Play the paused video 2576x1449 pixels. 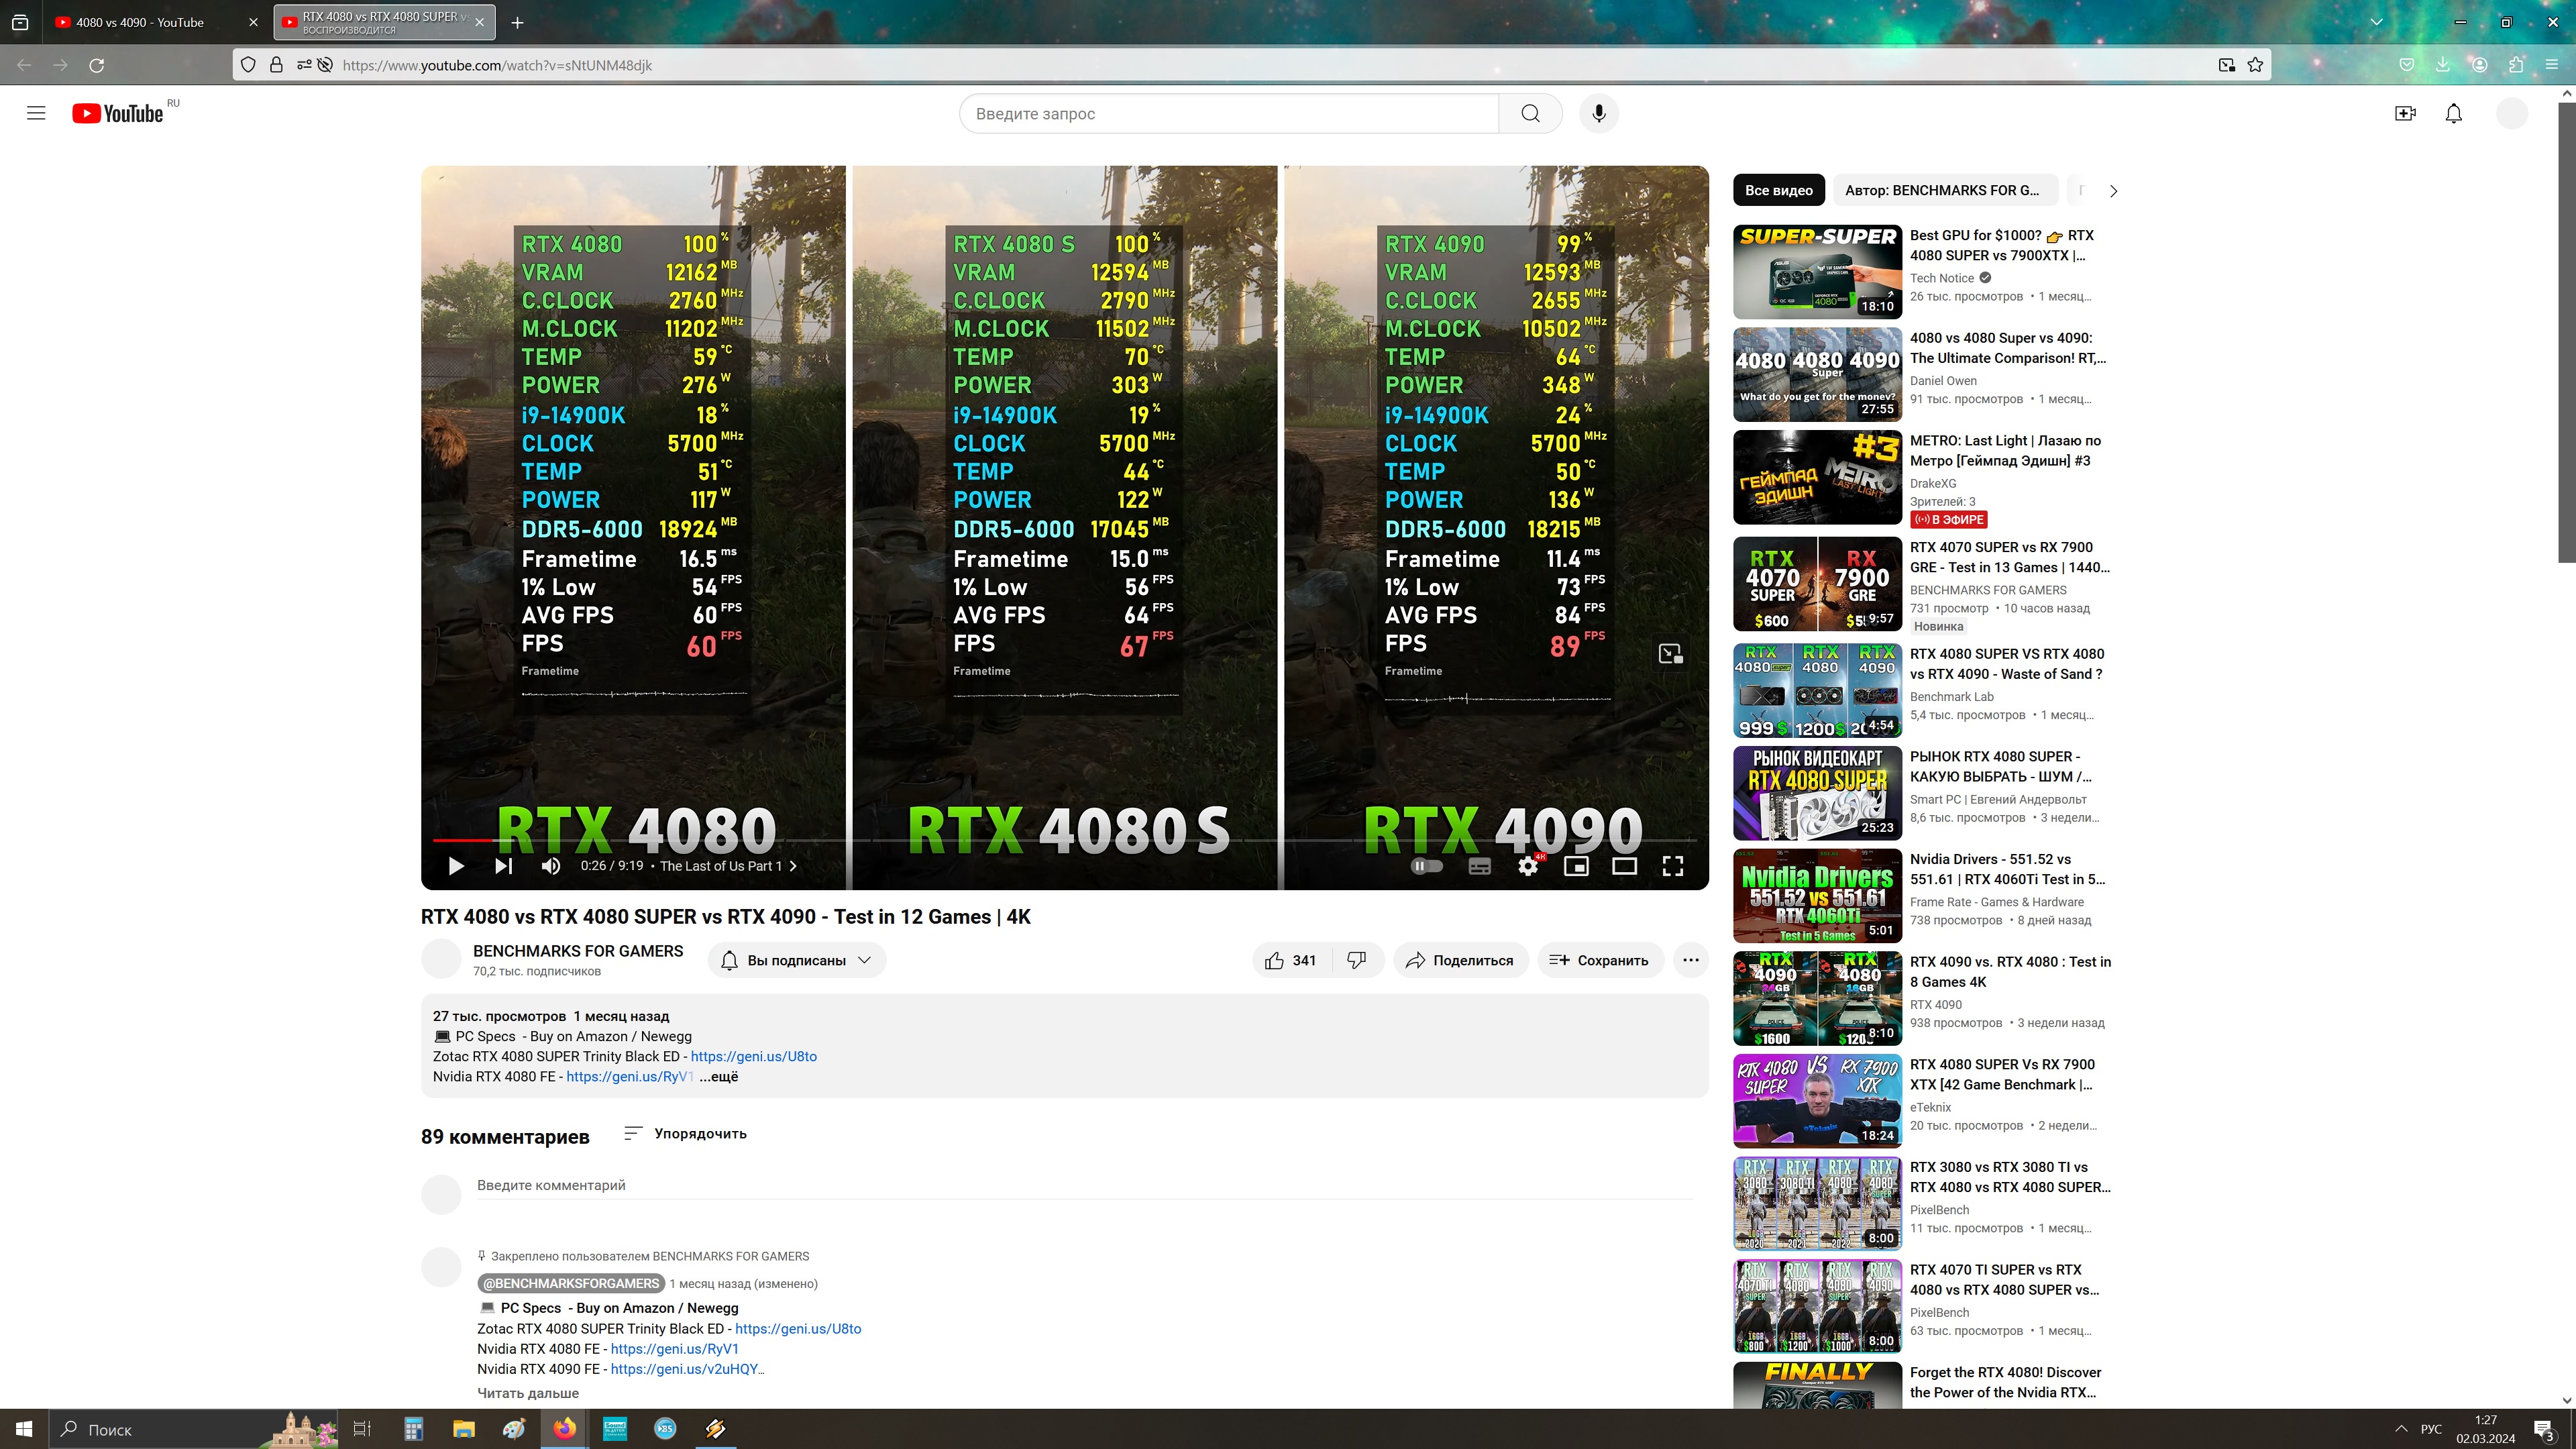456,866
